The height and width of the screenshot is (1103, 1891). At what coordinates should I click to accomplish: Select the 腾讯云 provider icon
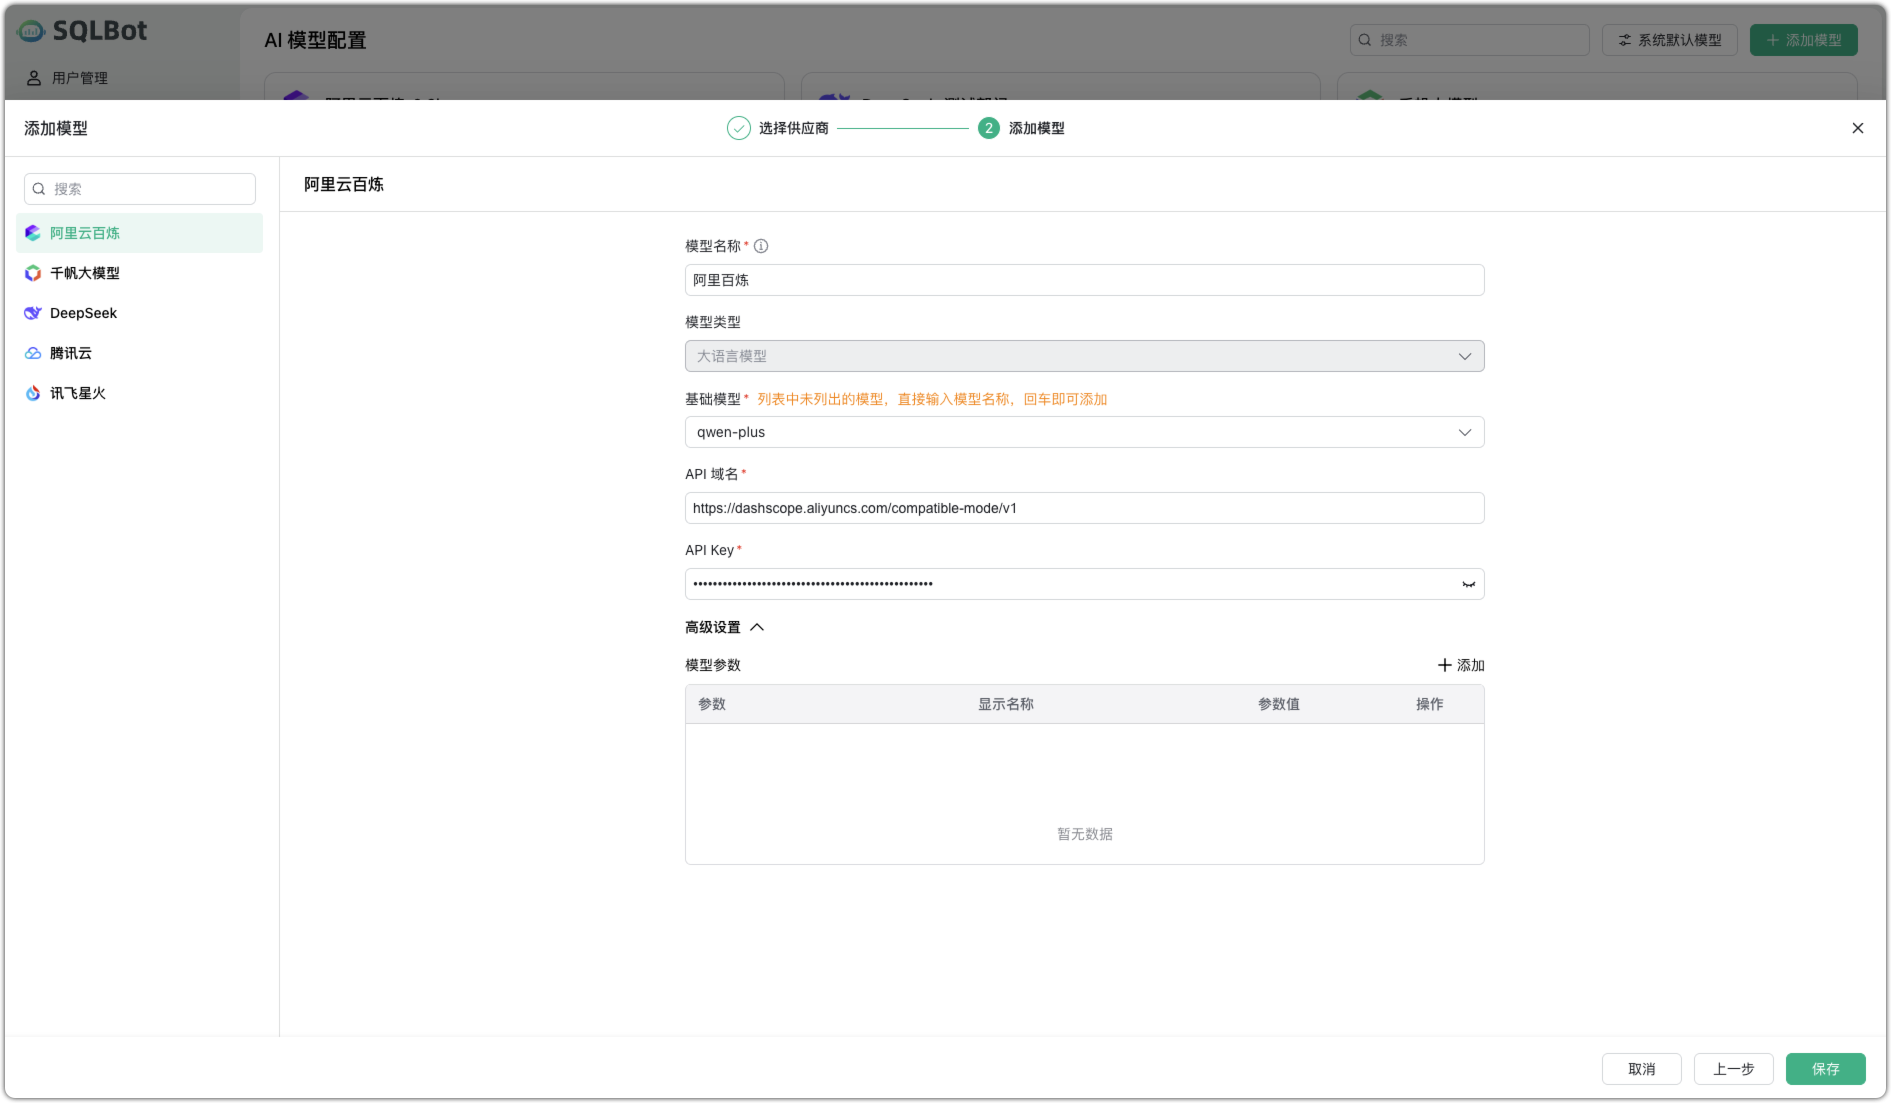[x=32, y=352]
